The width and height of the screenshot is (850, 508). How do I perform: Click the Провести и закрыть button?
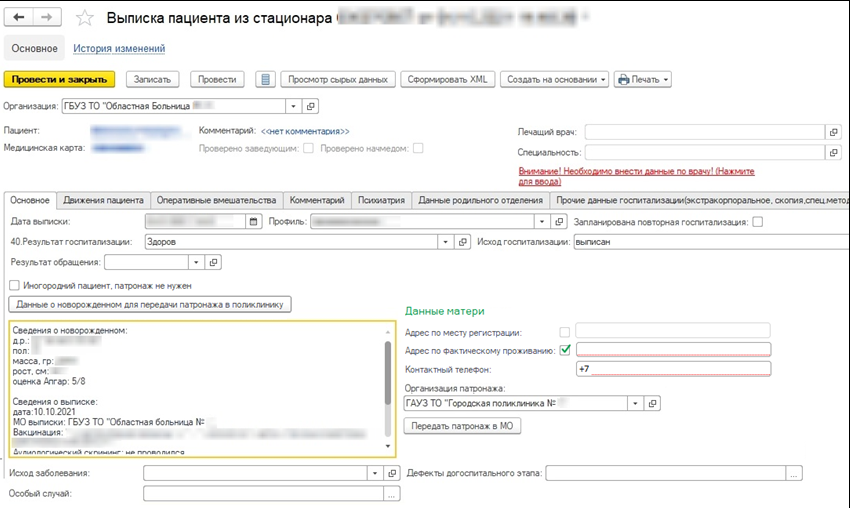click(60, 80)
